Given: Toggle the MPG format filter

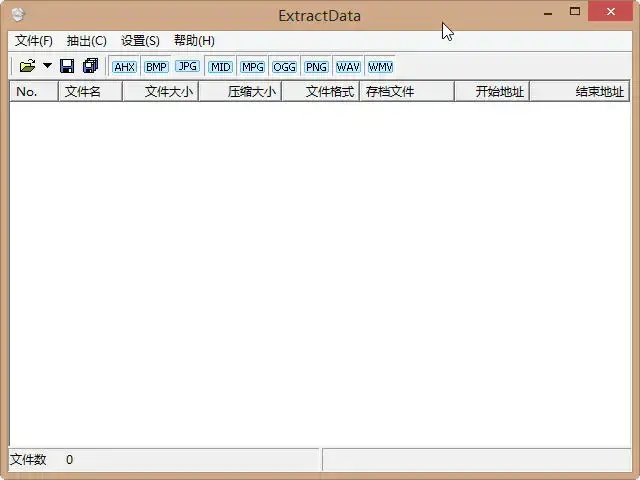Looking at the screenshot, I should click(252, 67).
